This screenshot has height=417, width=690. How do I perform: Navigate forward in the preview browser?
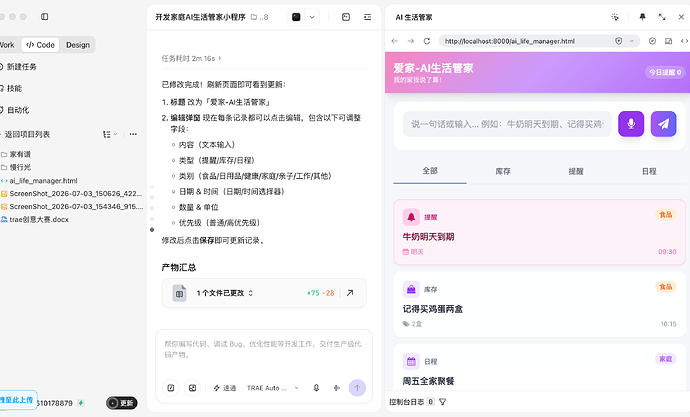coord(411,41)
